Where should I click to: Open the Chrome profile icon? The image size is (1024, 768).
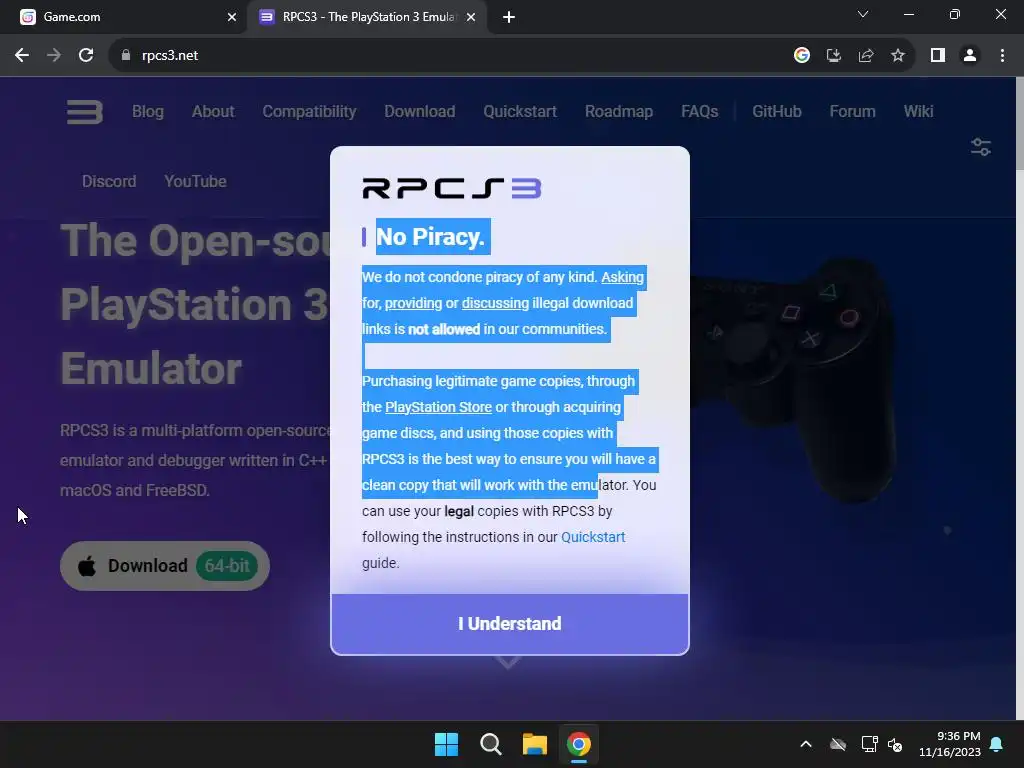pos(970,56)
